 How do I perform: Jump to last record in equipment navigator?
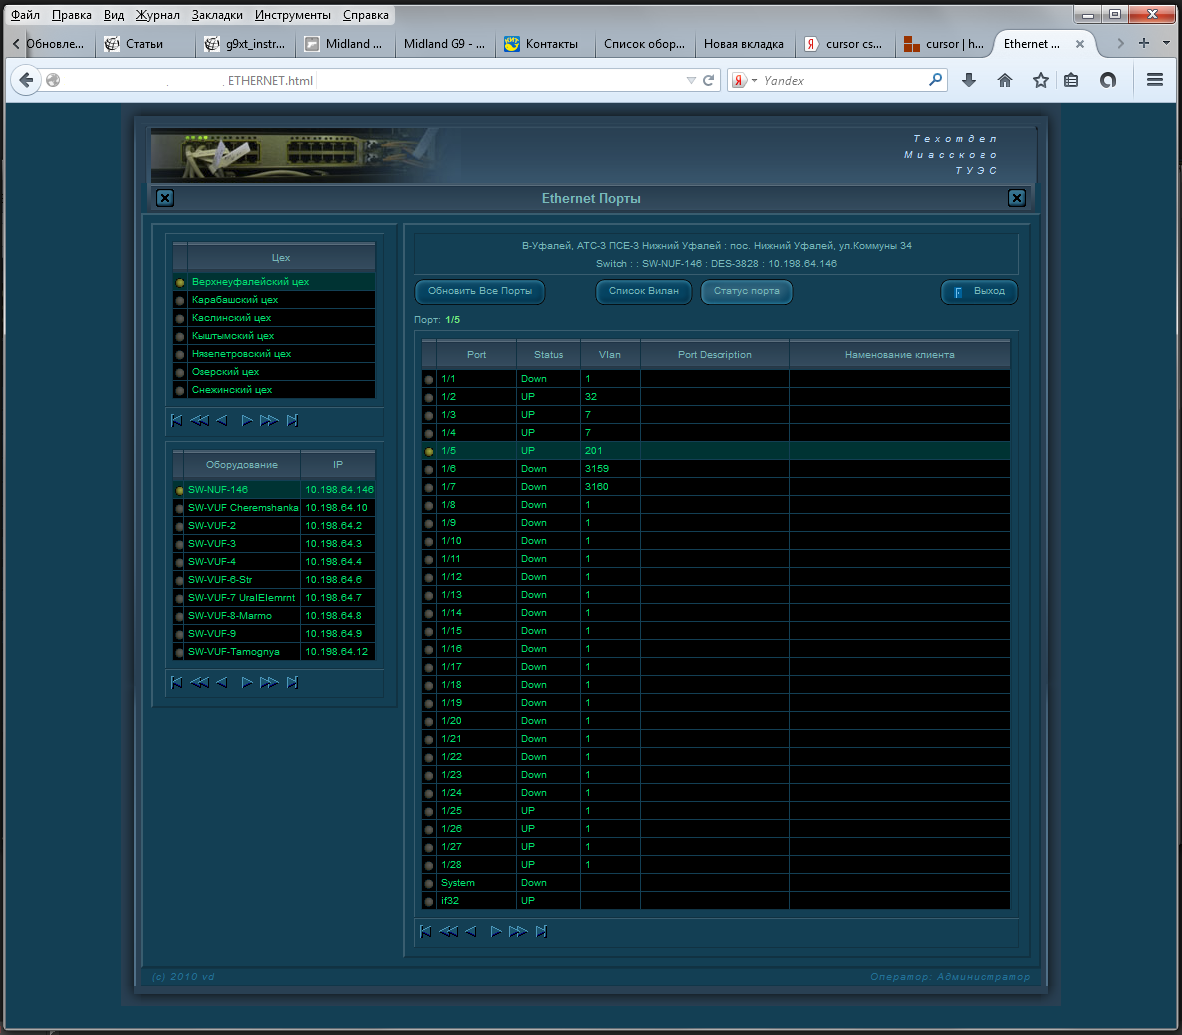coord(292,682)
